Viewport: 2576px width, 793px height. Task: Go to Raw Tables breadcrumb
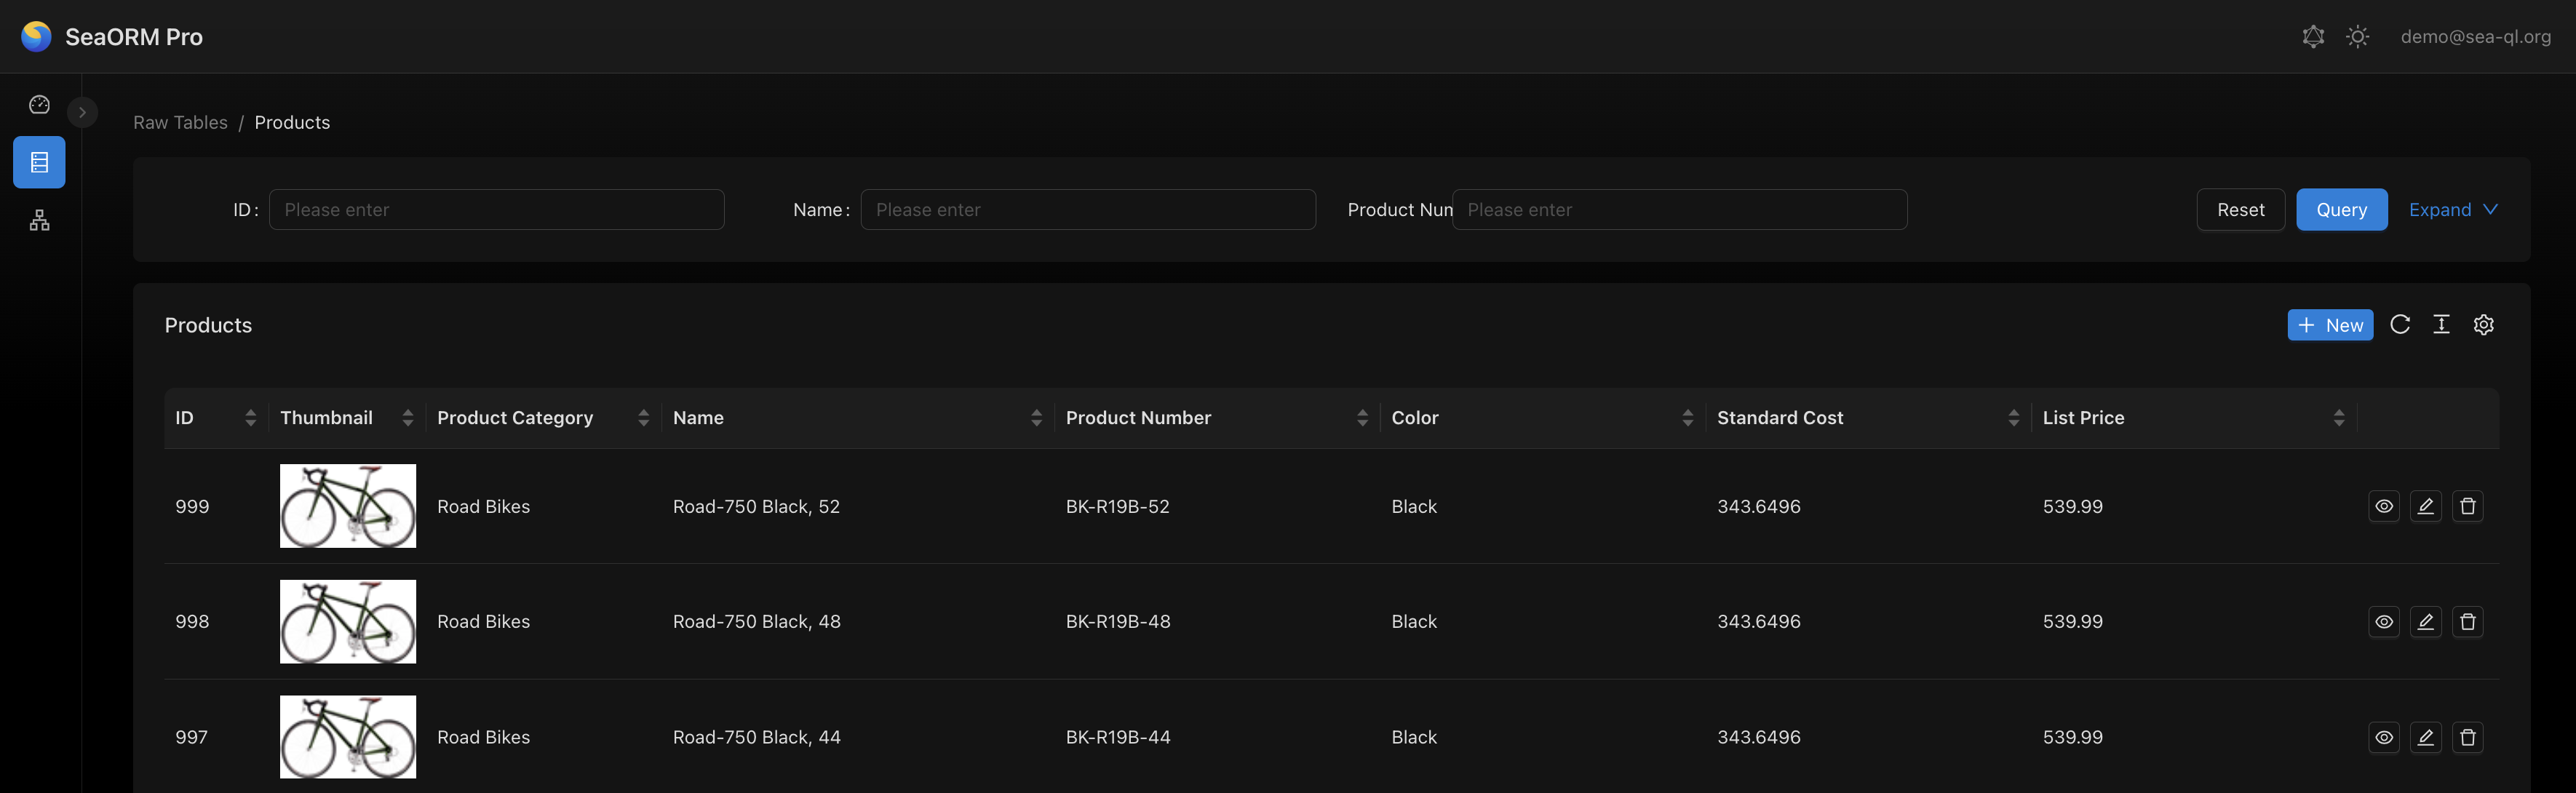point(180,122)
